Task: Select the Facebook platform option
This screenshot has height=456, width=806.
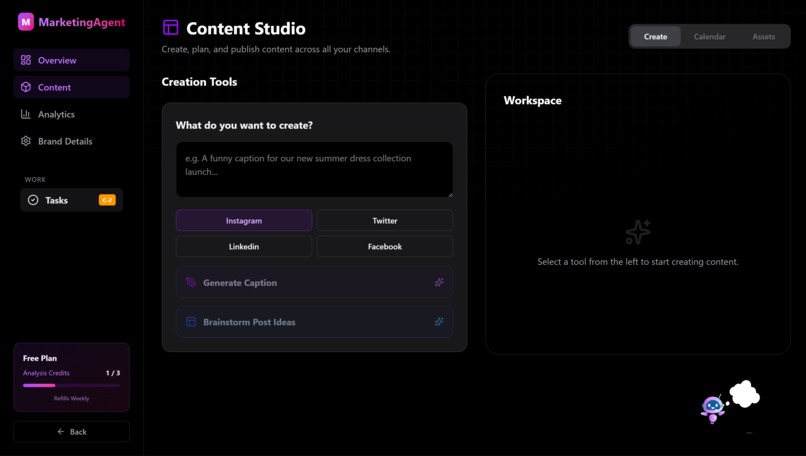Action: coord(384,246)
